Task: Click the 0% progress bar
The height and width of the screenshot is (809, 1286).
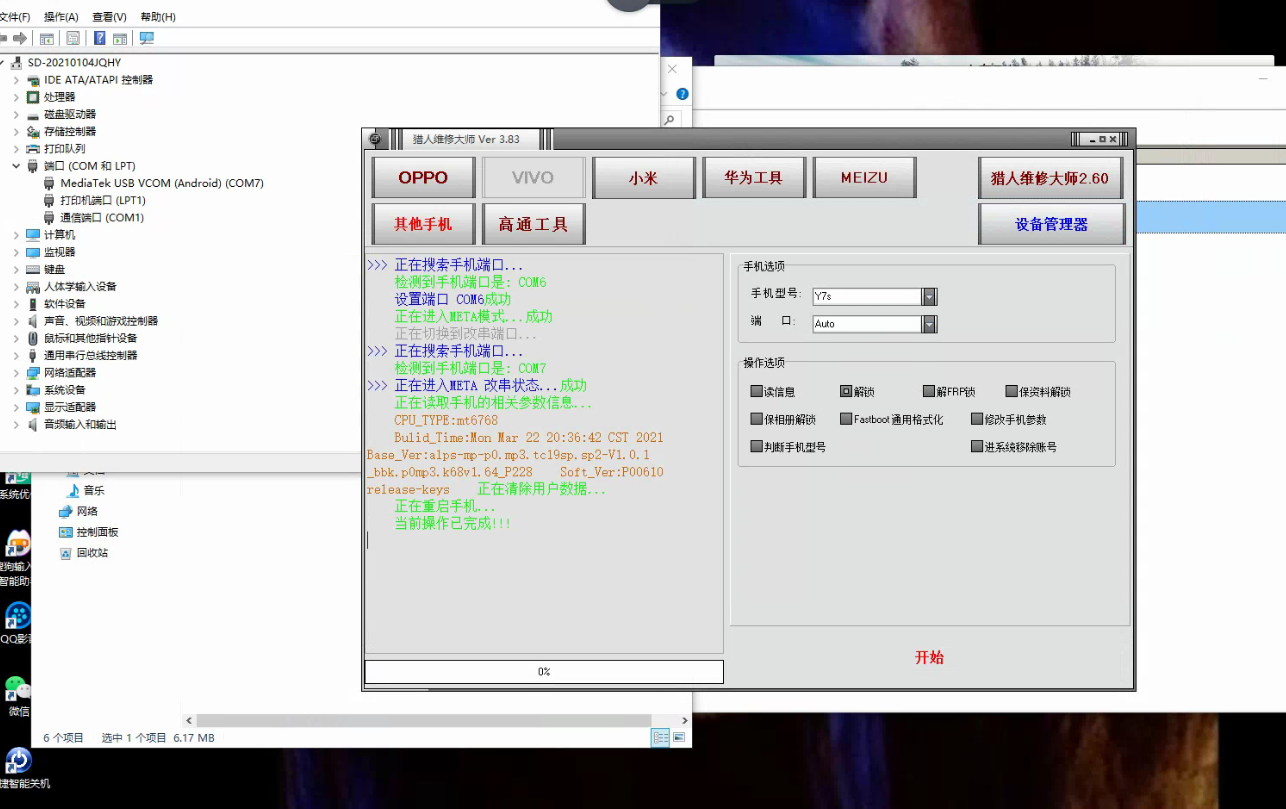Action: click(544, 672)
